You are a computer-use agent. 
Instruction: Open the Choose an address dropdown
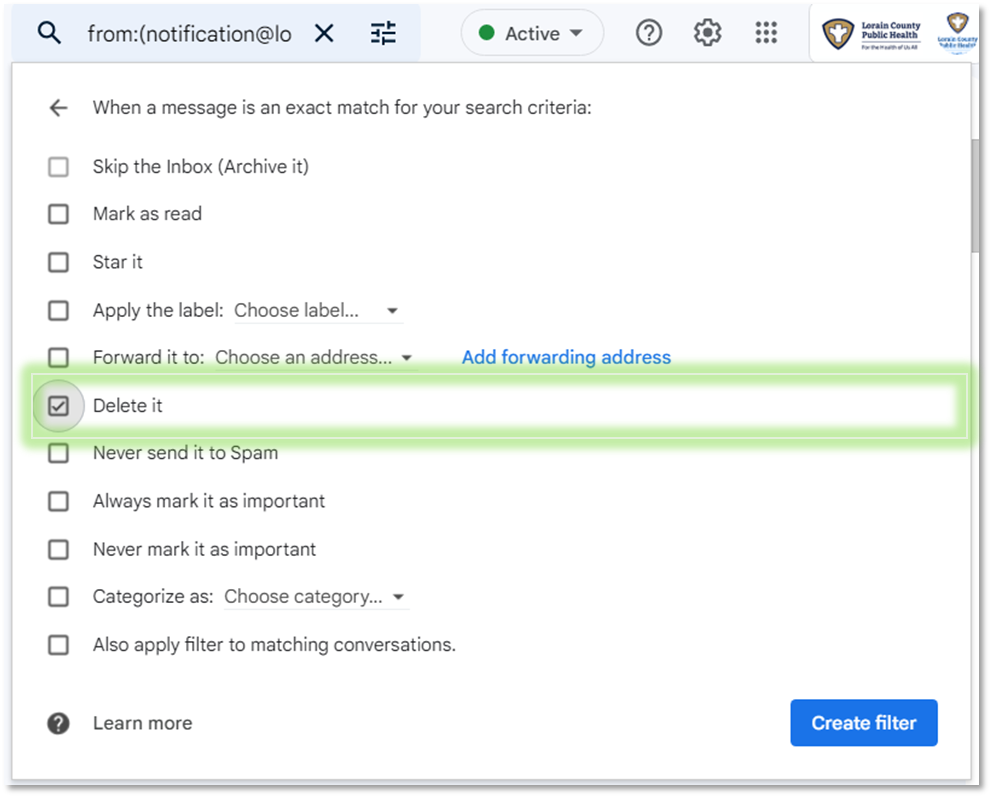tap(313, 358)
